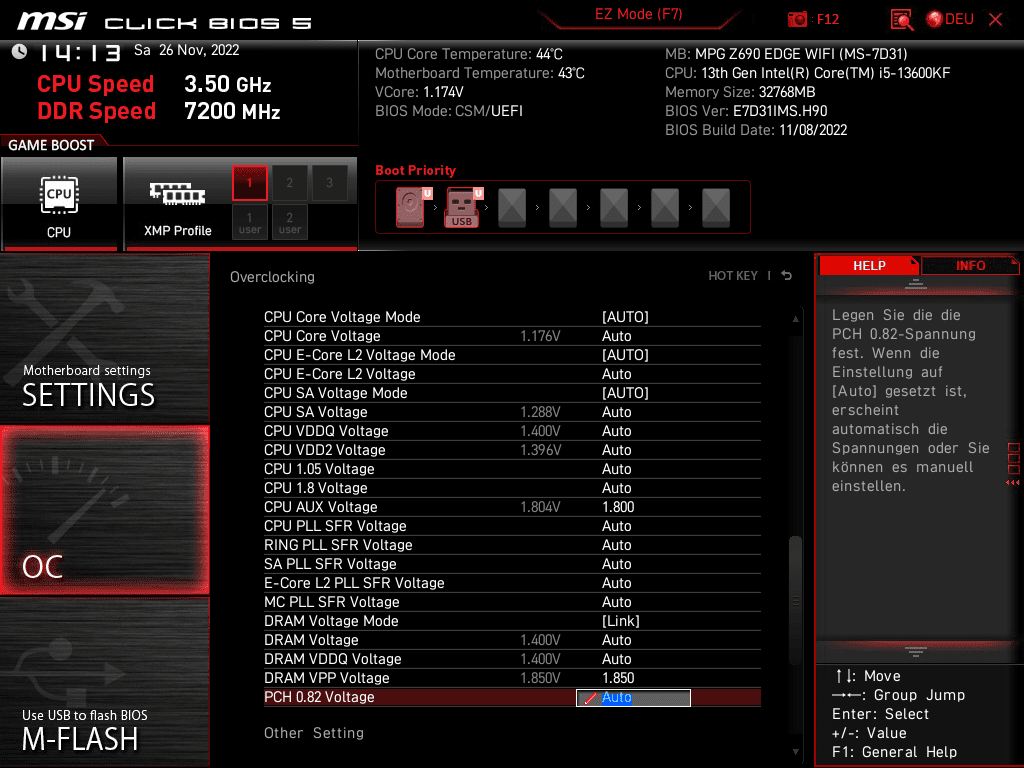
Task: Click the GAME BOOST label tab
Action: coord(51,145)
